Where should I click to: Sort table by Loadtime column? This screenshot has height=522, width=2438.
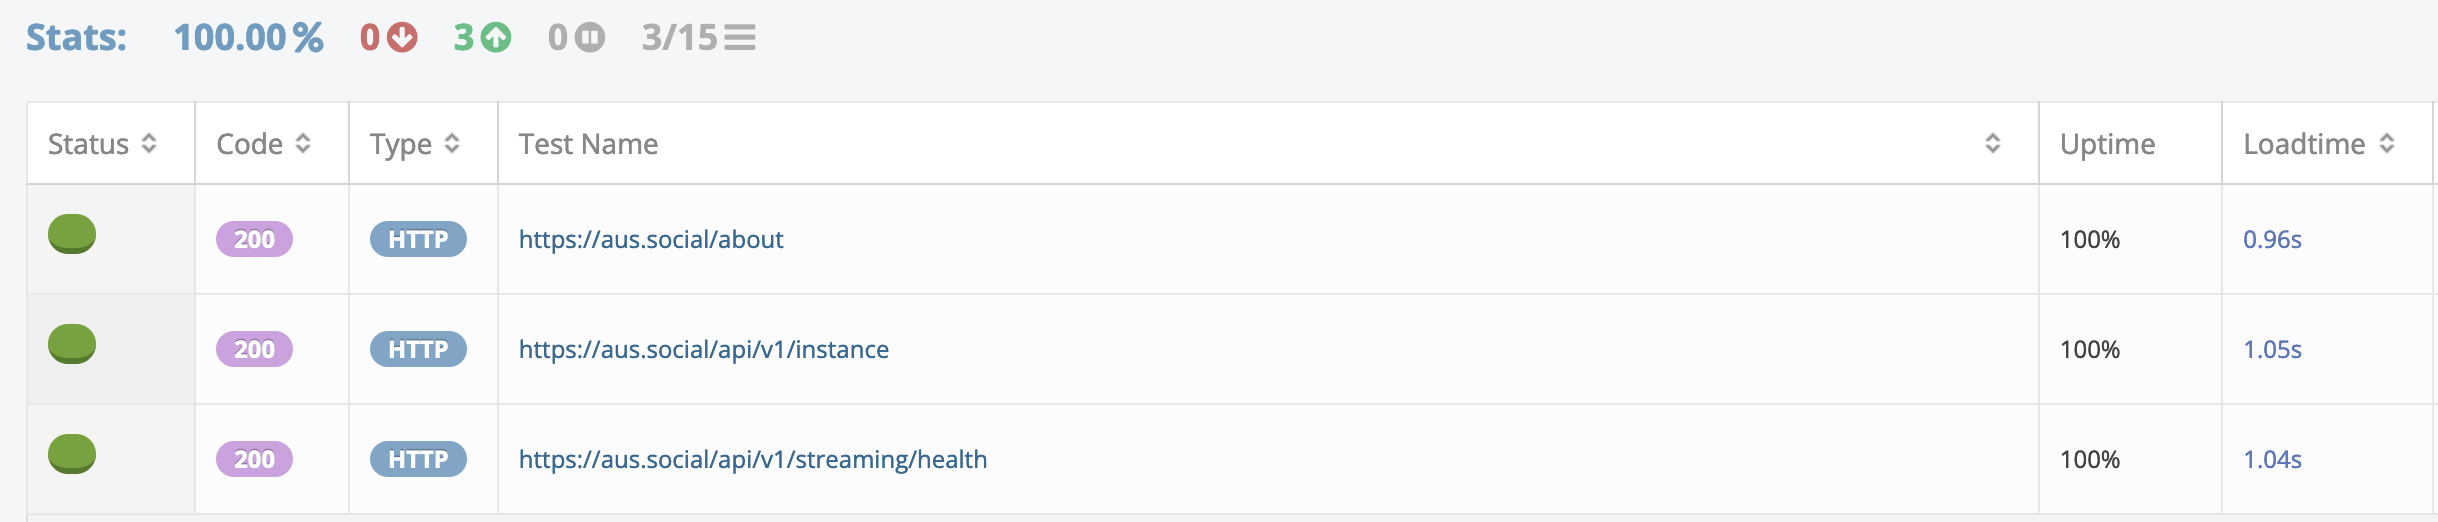point(2387,143)
